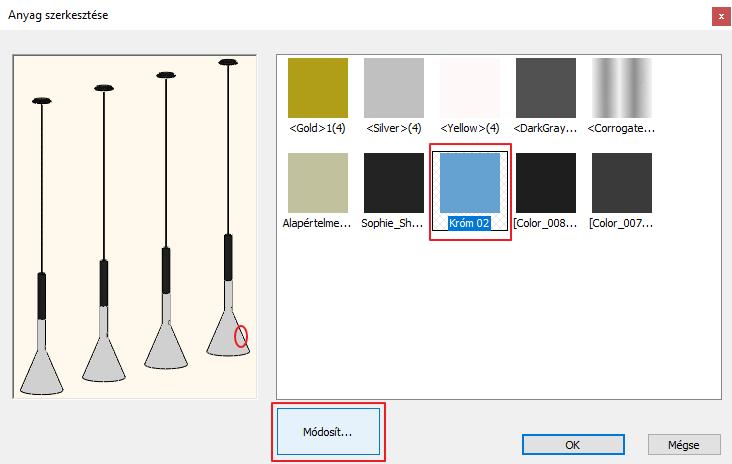Select the <Silver>(4) material swatch
Screen dimensions: 732x464
pos(394,88)
